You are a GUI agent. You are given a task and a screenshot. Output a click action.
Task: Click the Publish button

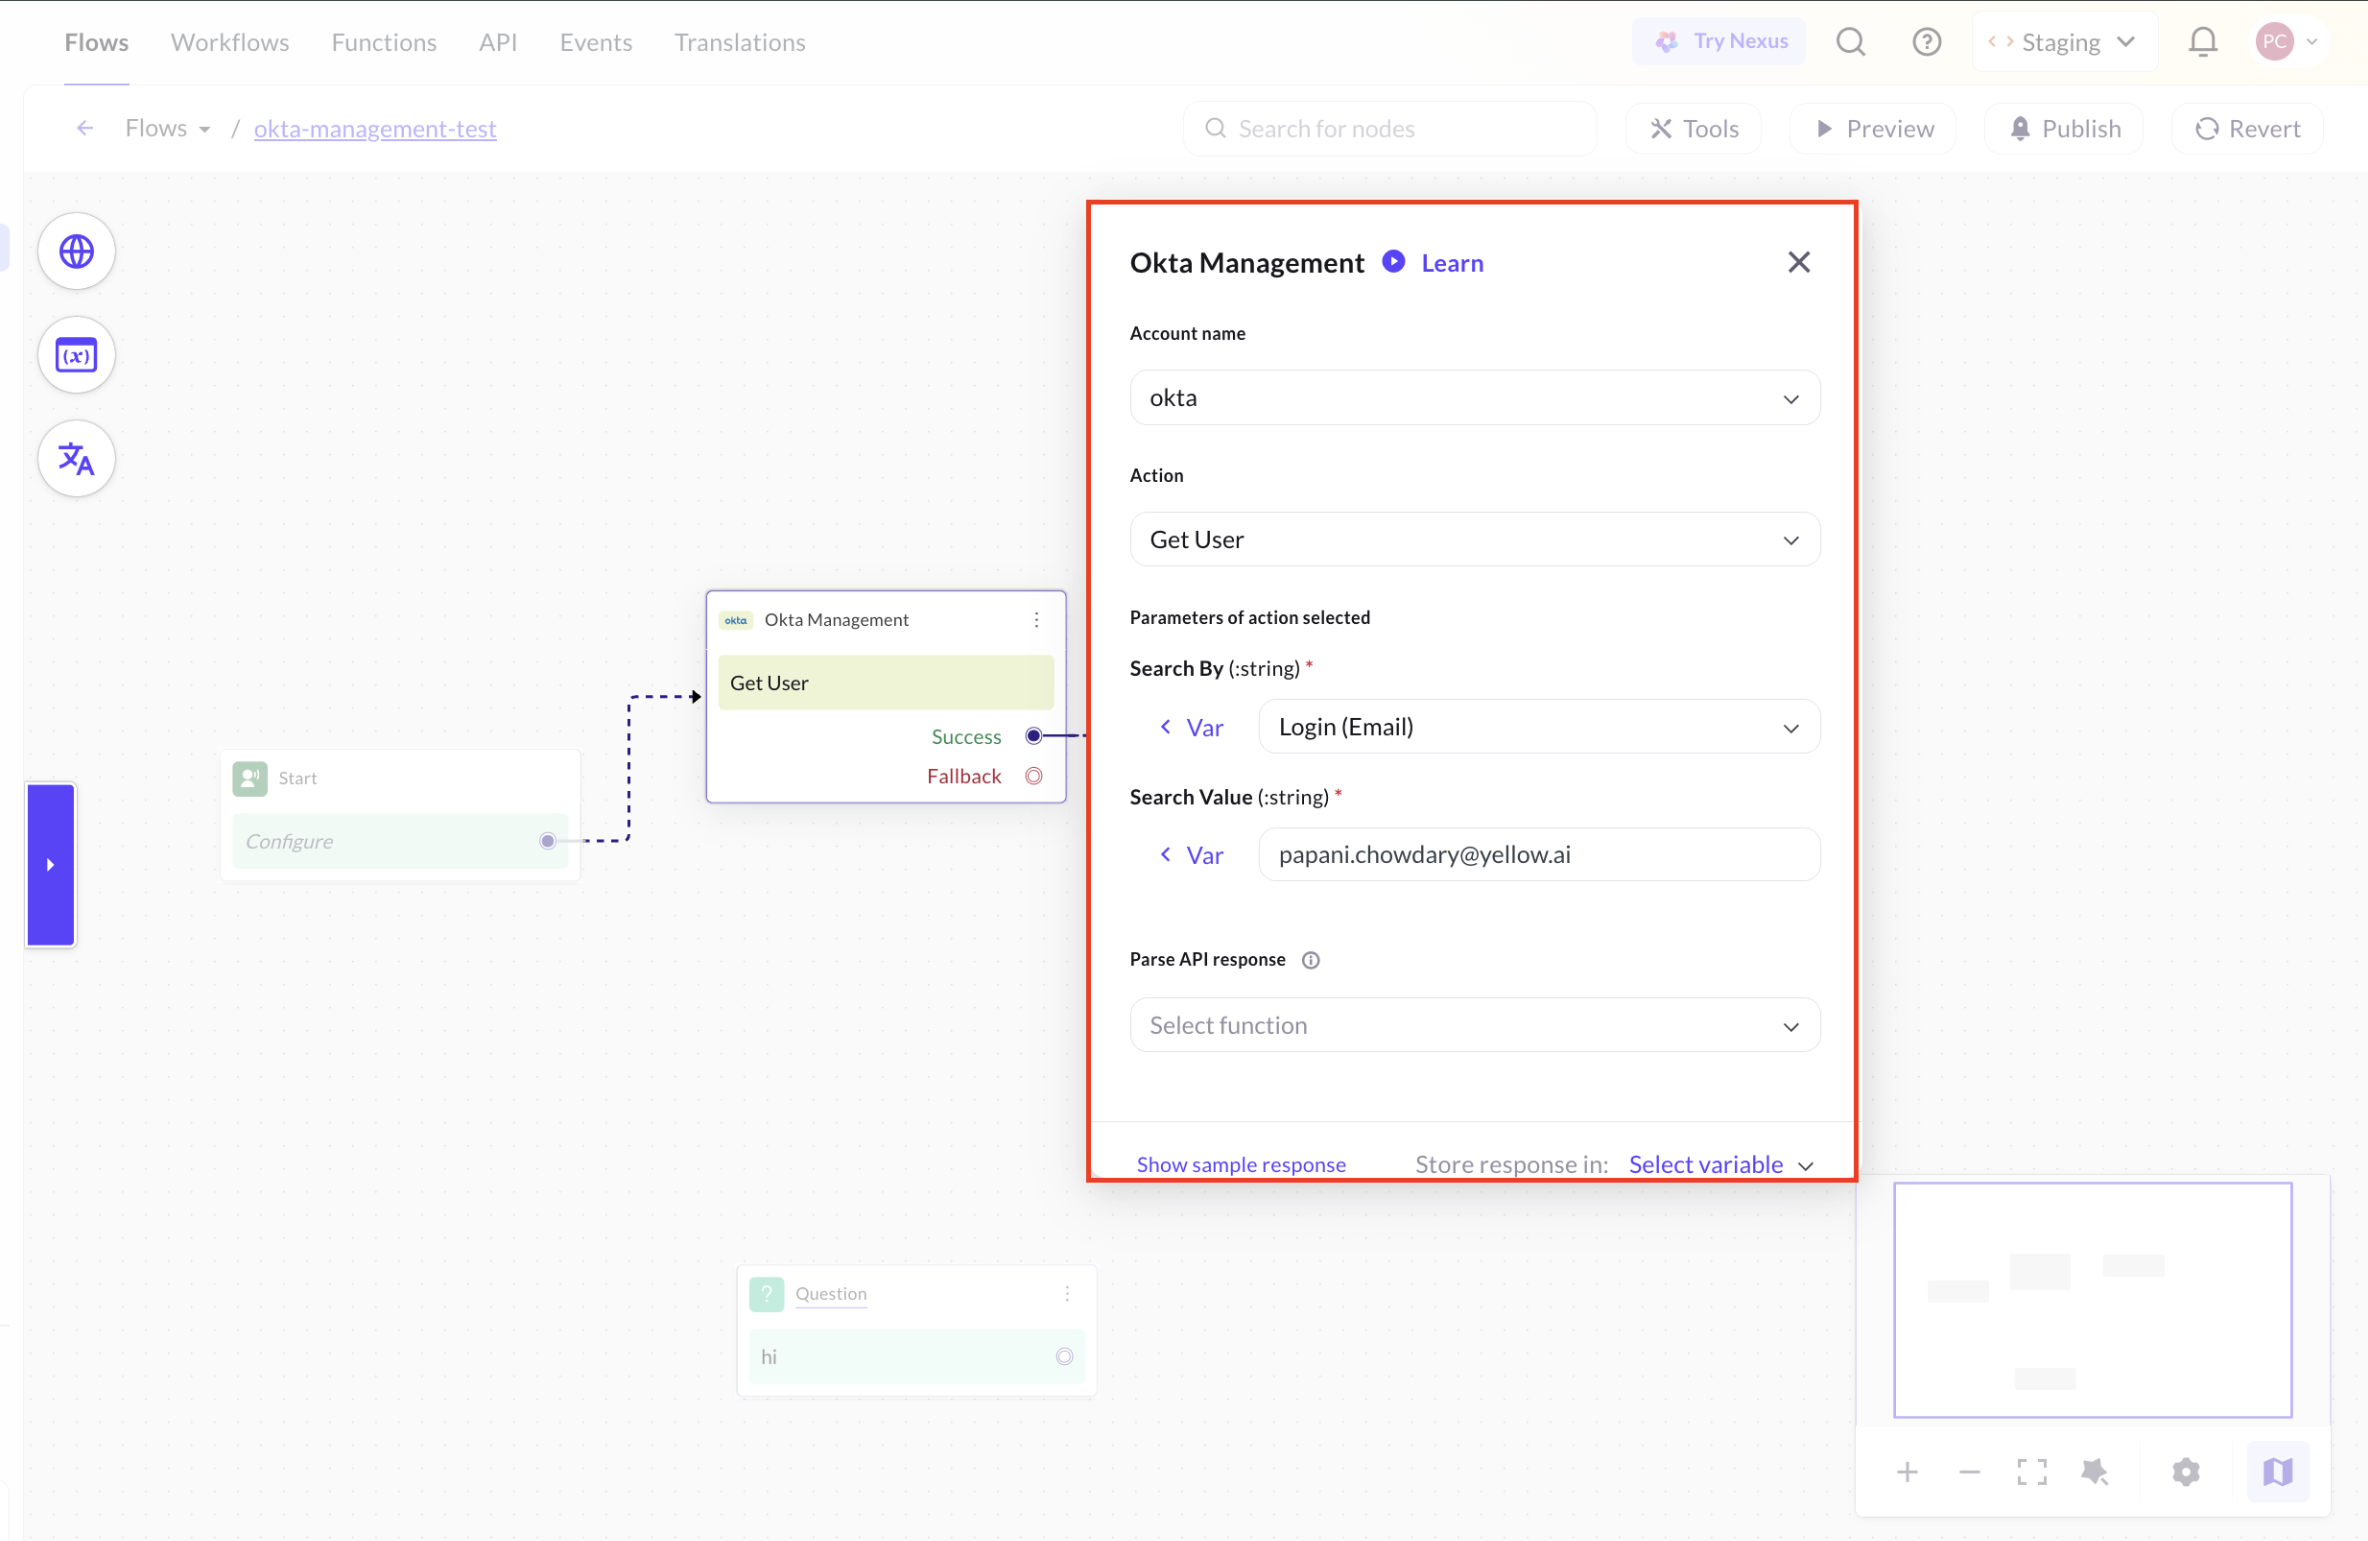click(2064, 128)
